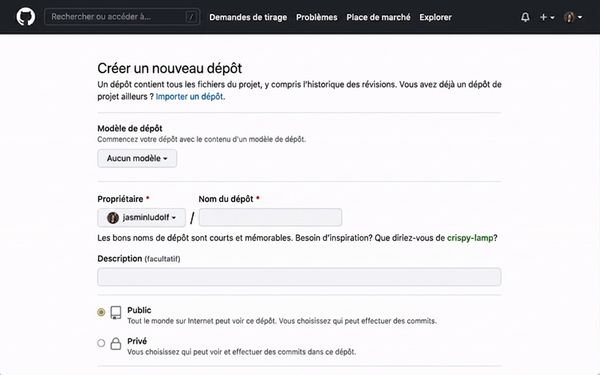Viewport: 600px width, 375px height.
Task: Click slash shortcut icon in search box
Action: tap(191, 17)
